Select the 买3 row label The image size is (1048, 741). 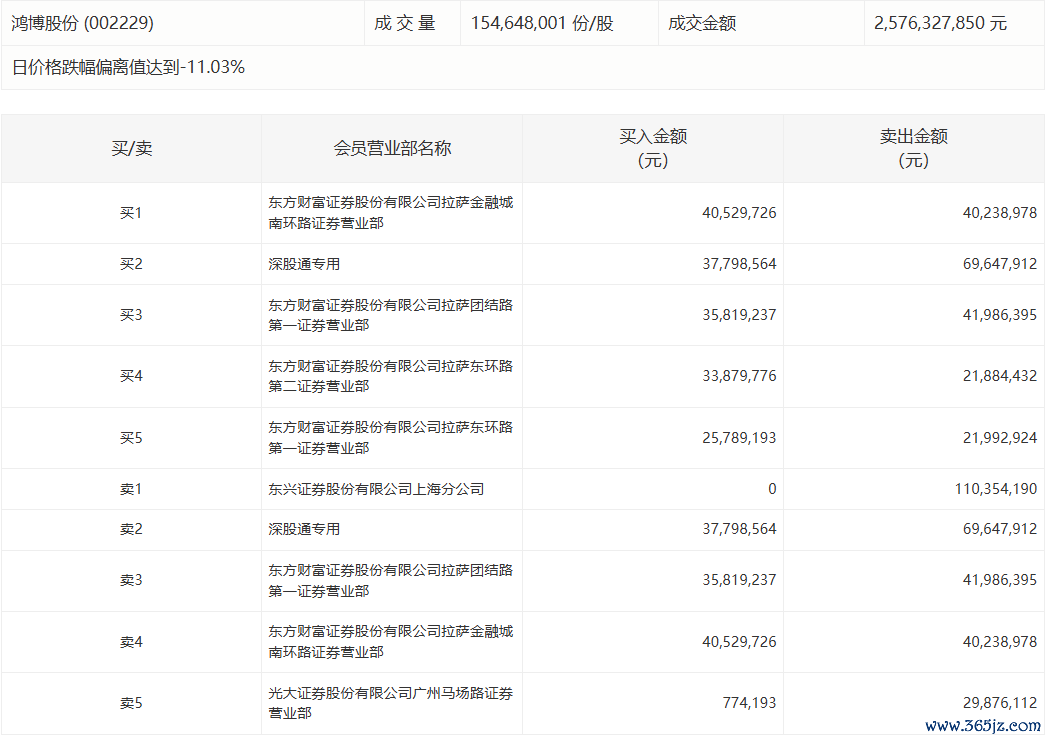tap(131, 315)
